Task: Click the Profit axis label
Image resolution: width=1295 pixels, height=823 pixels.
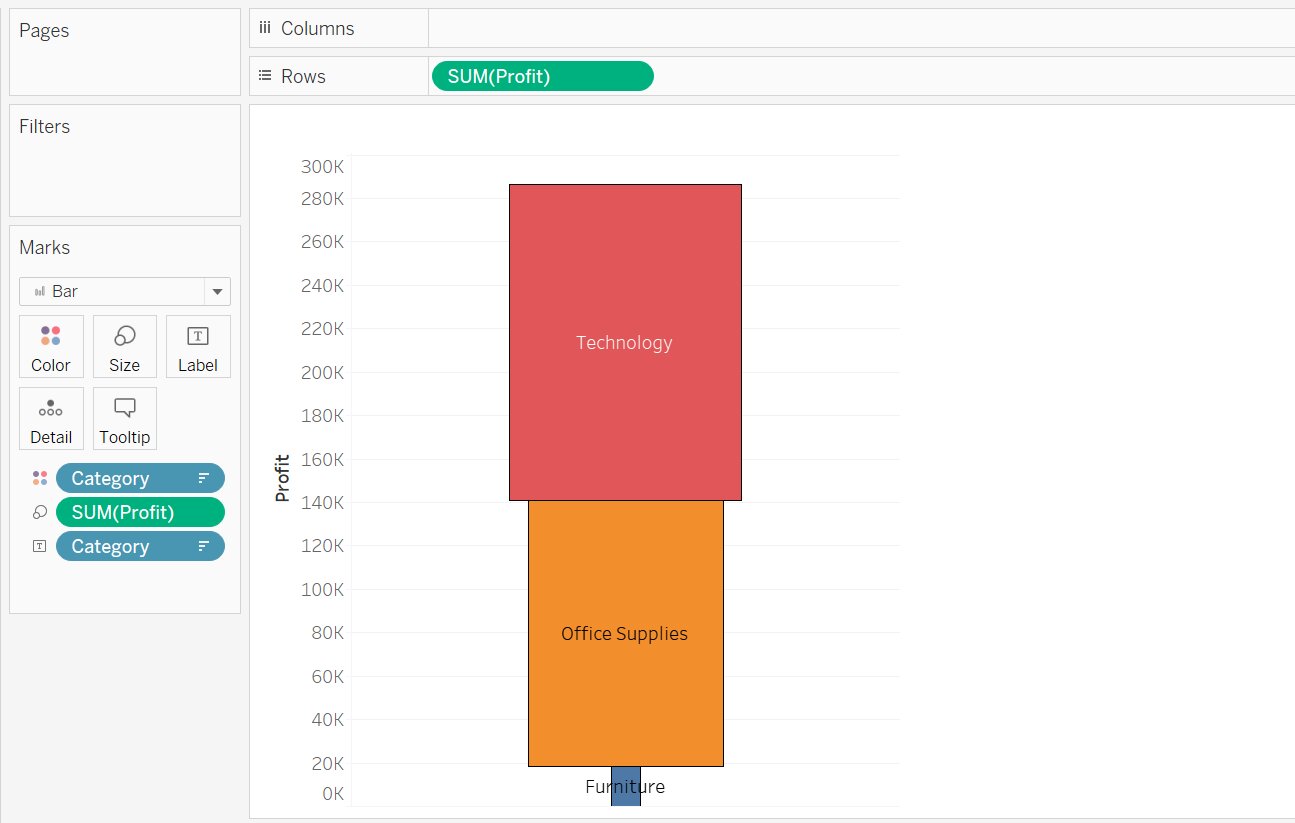Action: 281,478
